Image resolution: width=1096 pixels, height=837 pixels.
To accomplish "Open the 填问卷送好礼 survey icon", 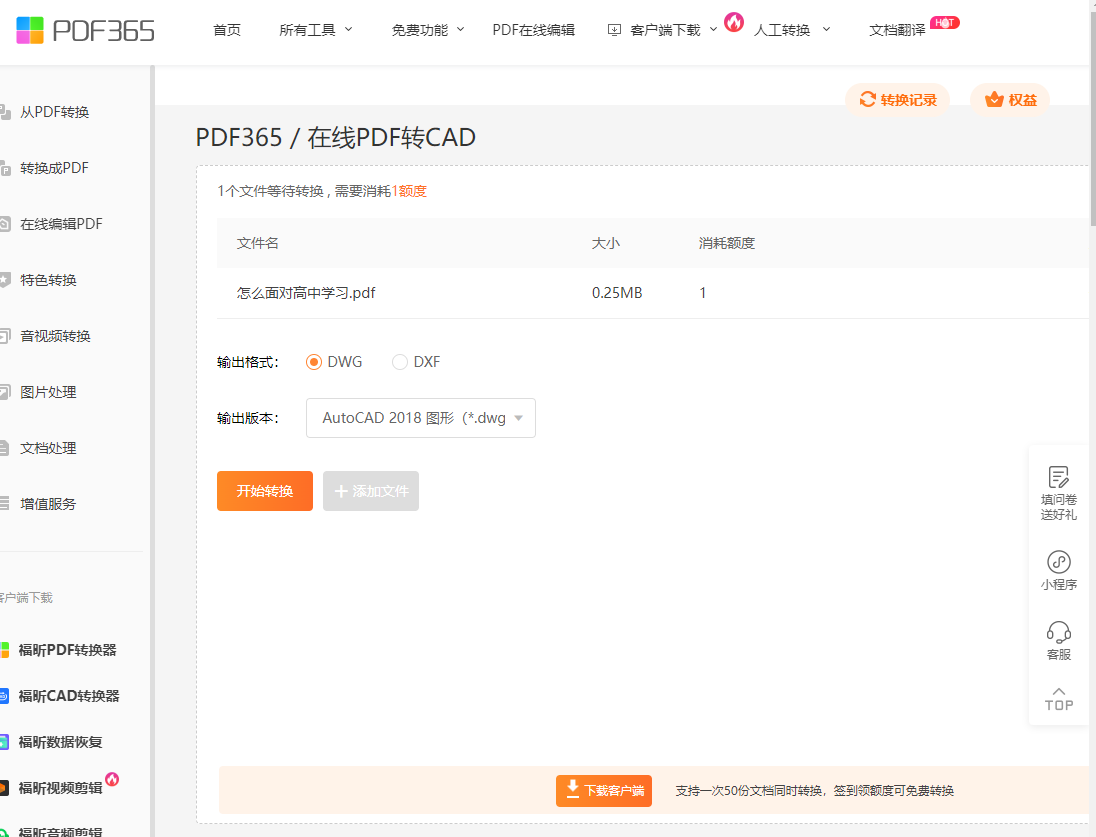I will 1058,477.
